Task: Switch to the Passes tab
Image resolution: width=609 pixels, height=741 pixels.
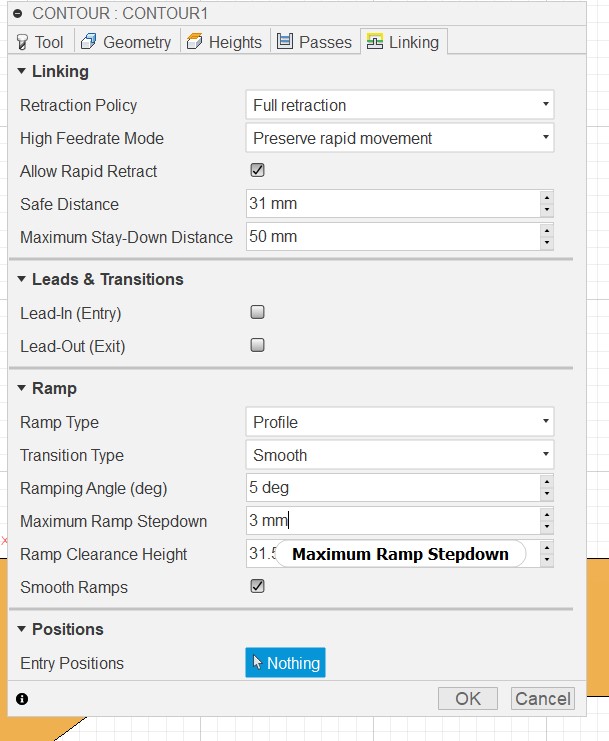Action: [x=314, y=42]
